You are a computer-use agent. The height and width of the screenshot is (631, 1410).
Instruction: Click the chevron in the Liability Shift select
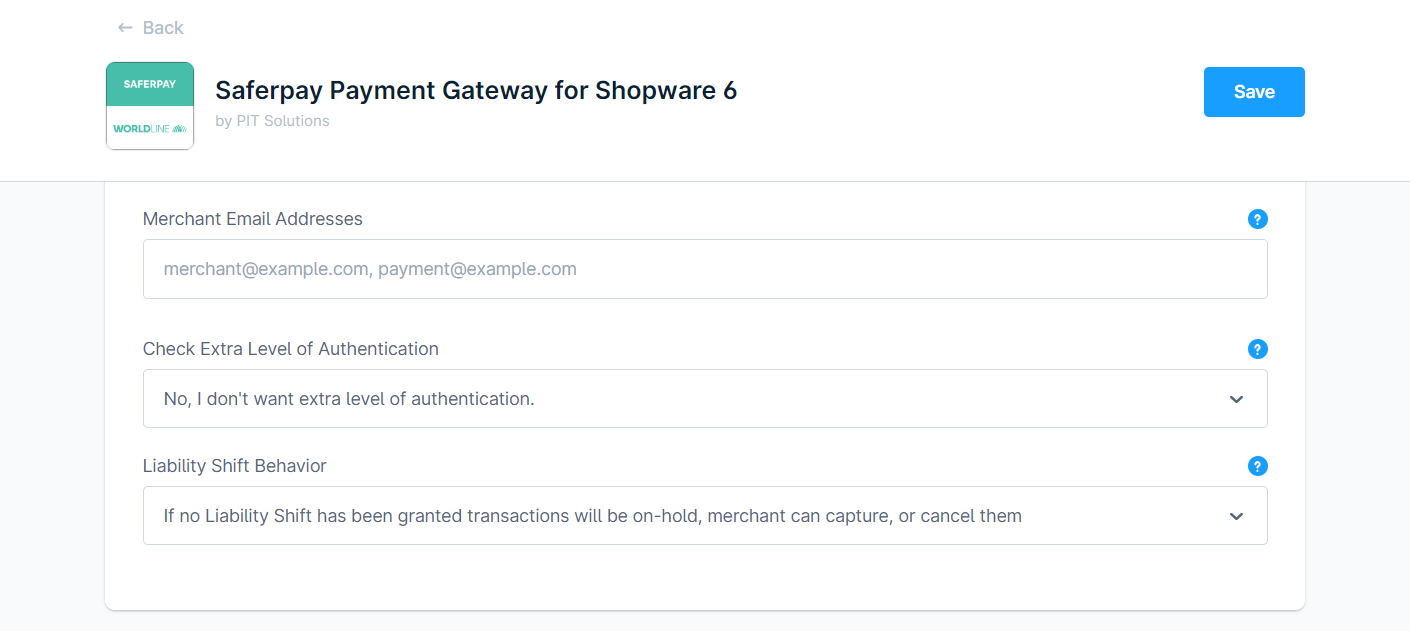click(1237, 516)
